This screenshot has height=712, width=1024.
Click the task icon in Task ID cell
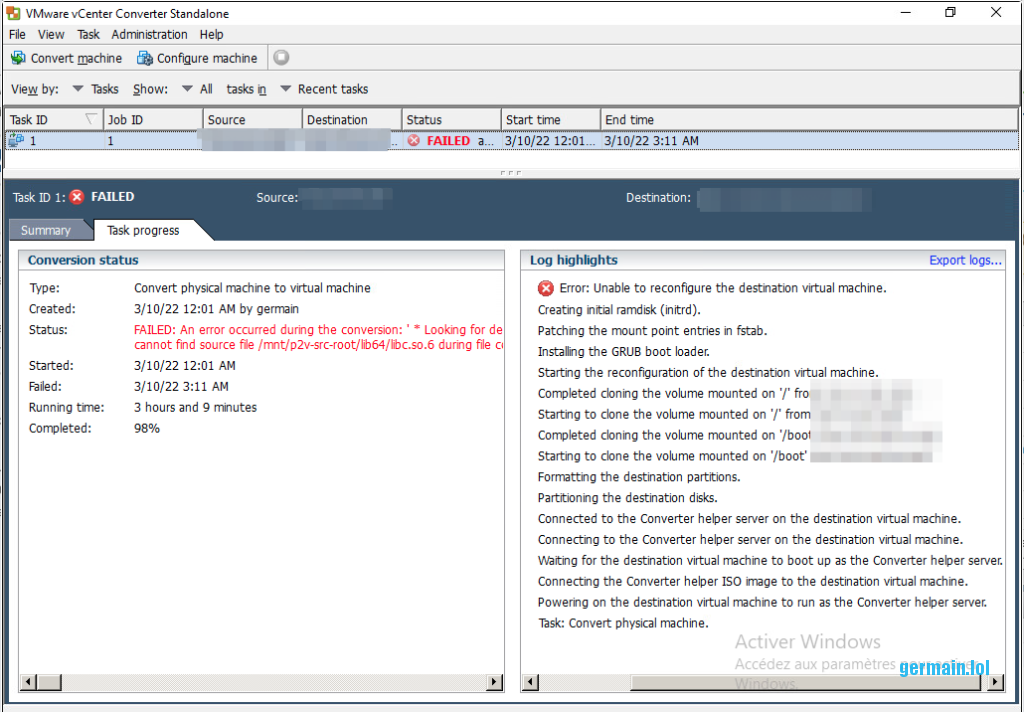(x=16, y=141)
